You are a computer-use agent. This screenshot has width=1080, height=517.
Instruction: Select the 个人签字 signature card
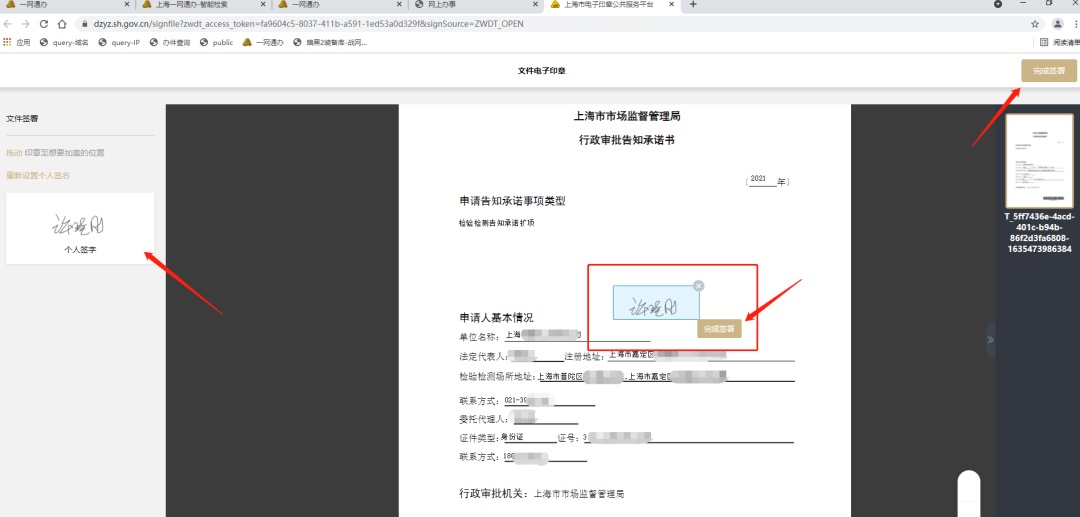click(80, 229)
